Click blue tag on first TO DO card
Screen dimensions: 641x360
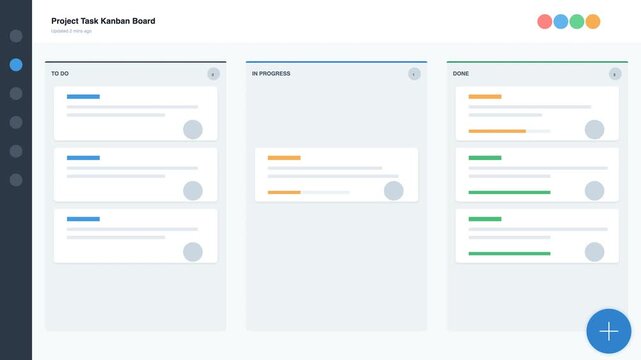83,97
